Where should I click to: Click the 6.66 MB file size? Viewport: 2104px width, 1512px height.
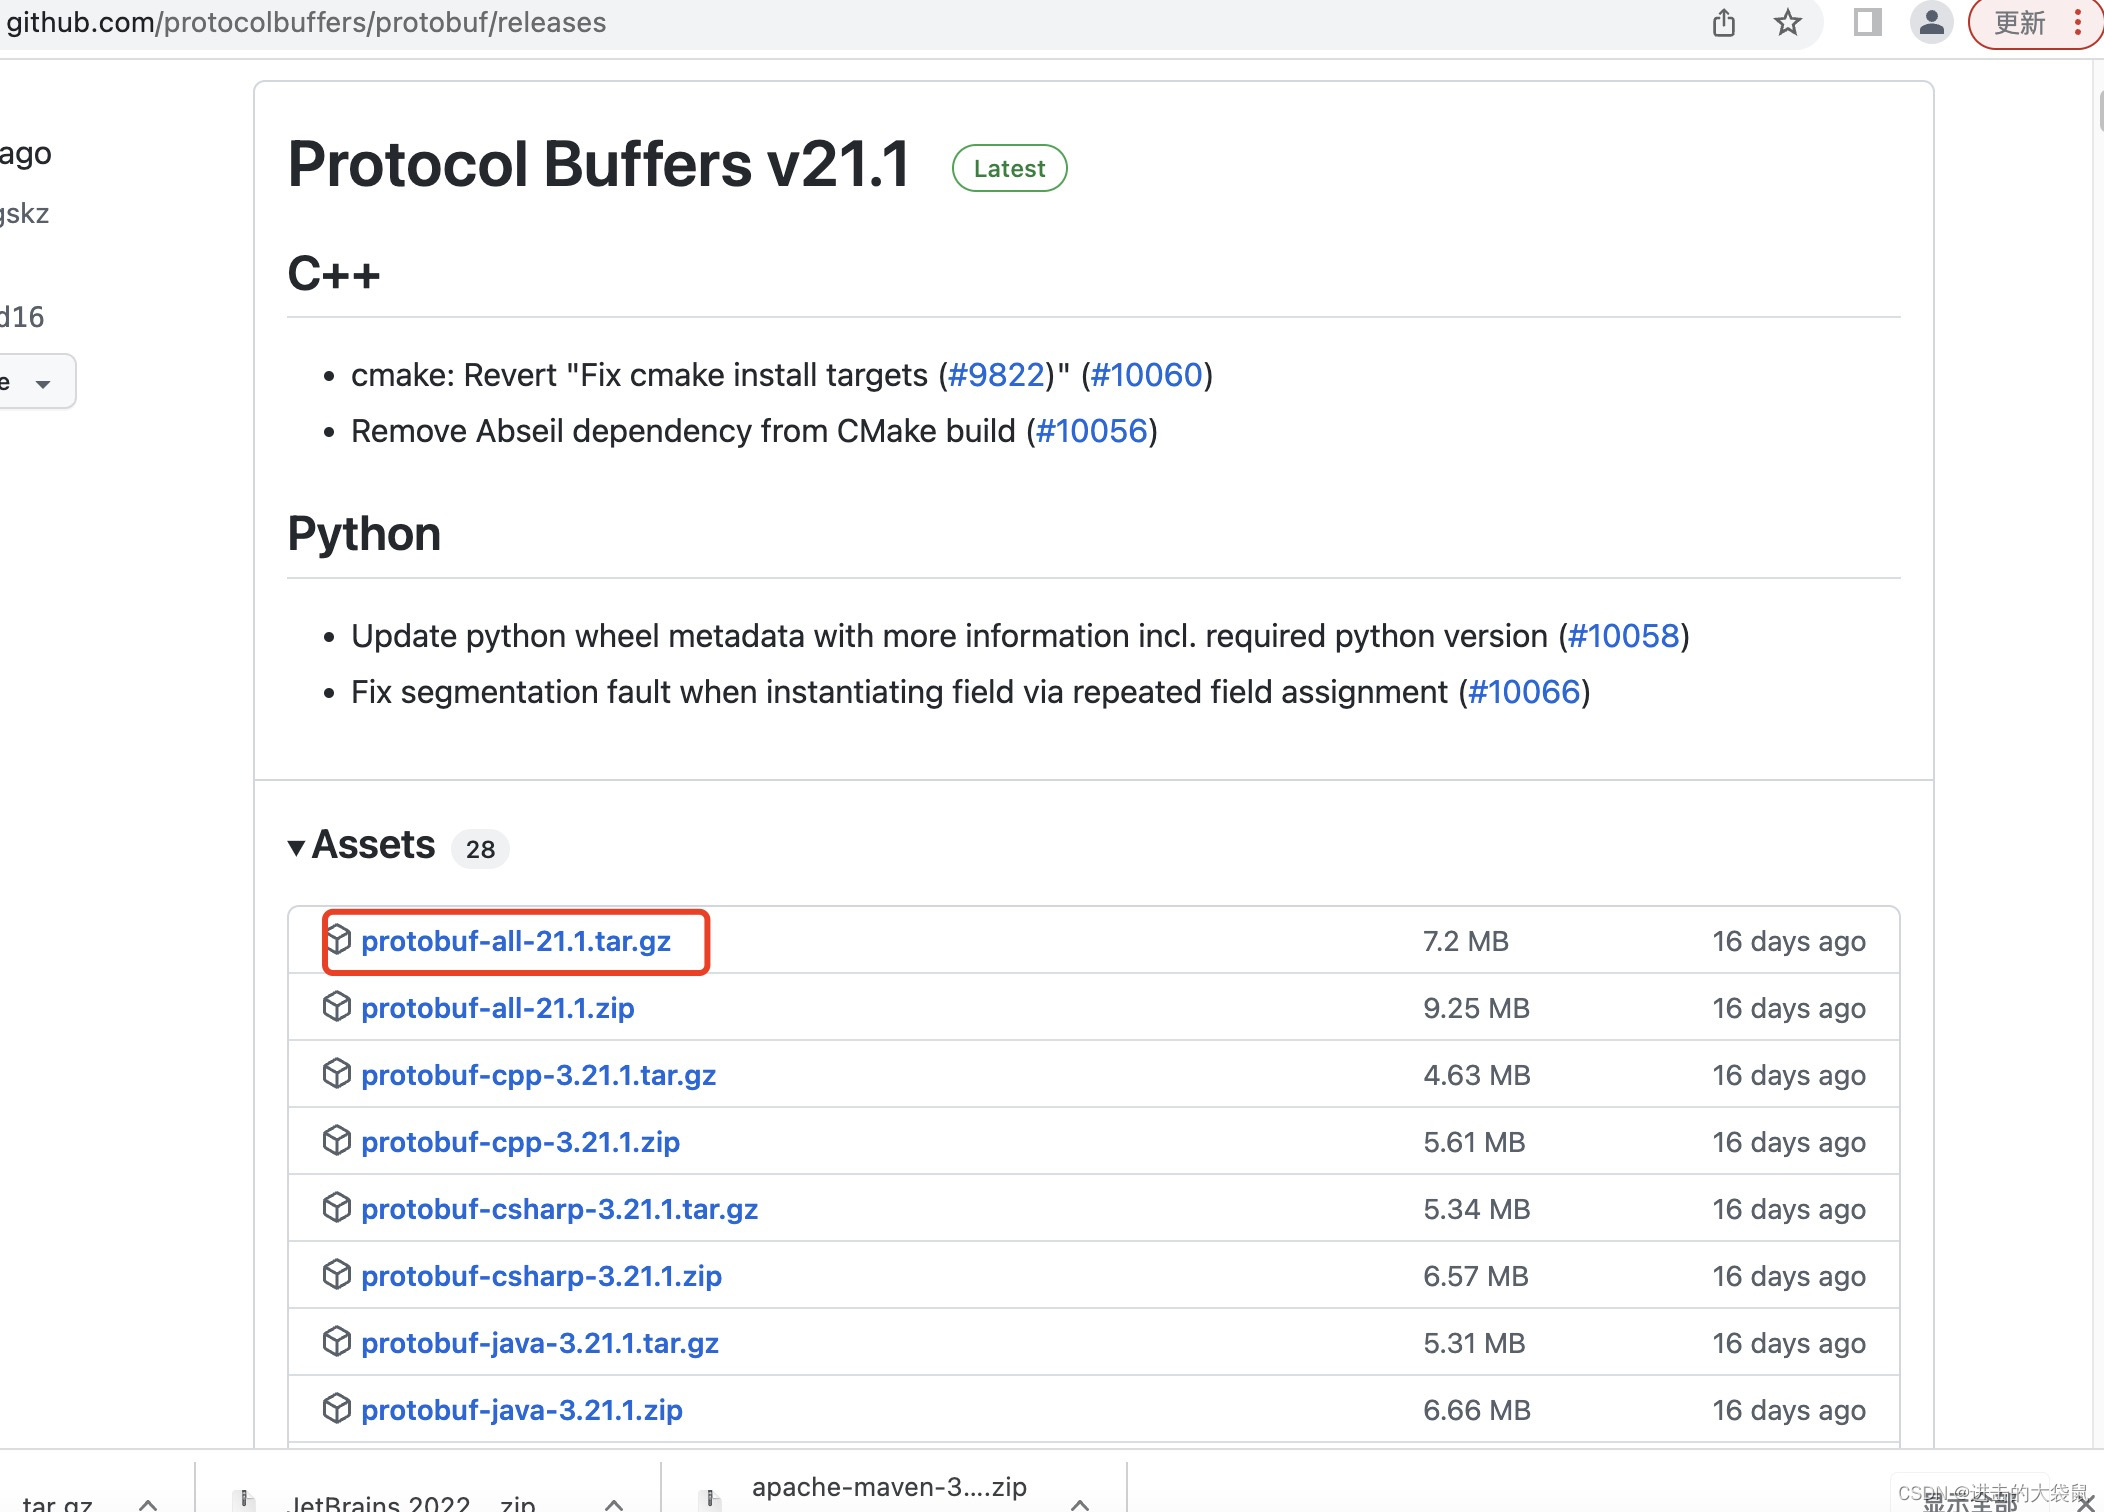point(1476,1410)
